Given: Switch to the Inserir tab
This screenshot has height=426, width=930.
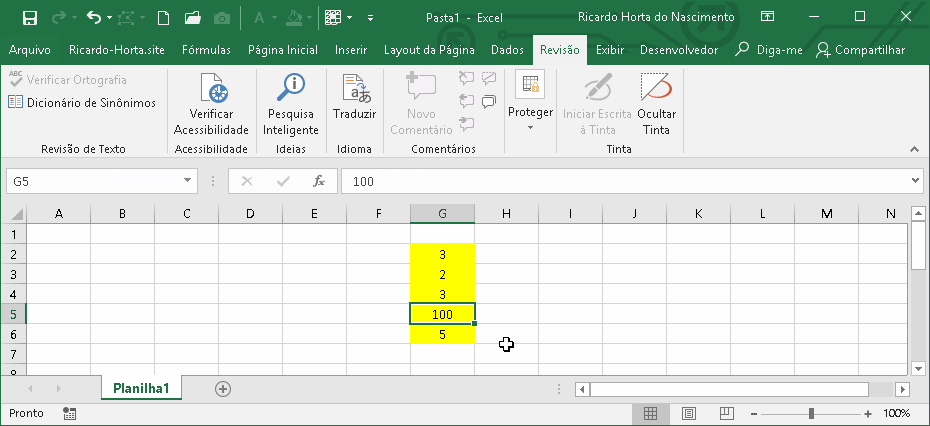Looking at the screenshot, I should click(x=351, y=50).
